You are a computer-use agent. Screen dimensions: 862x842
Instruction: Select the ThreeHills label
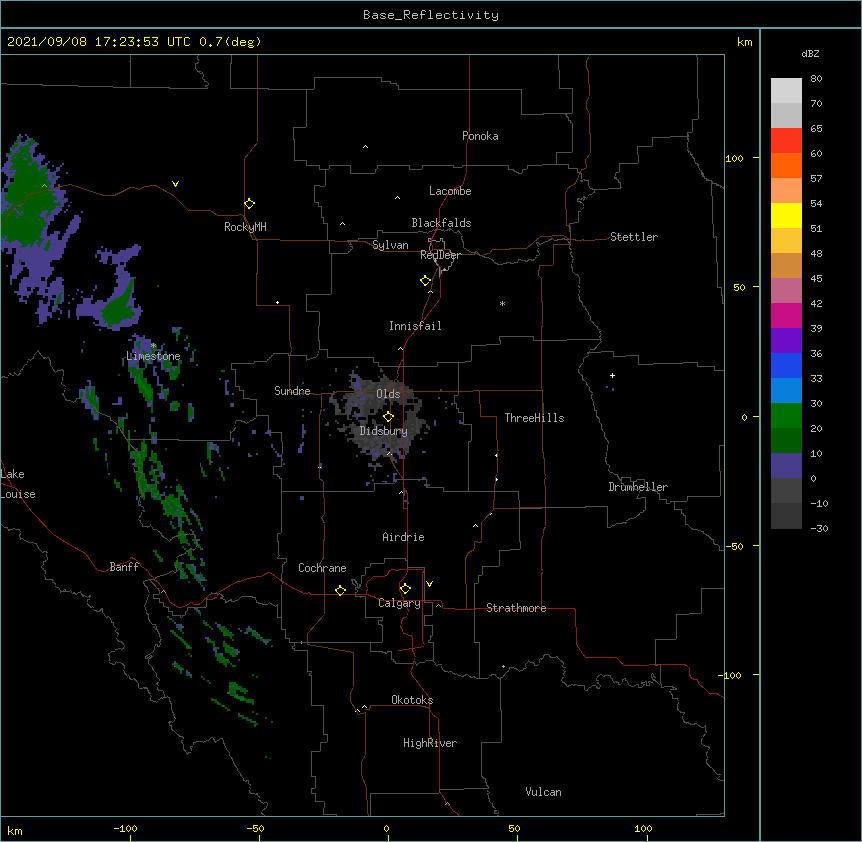pos(534,418)
